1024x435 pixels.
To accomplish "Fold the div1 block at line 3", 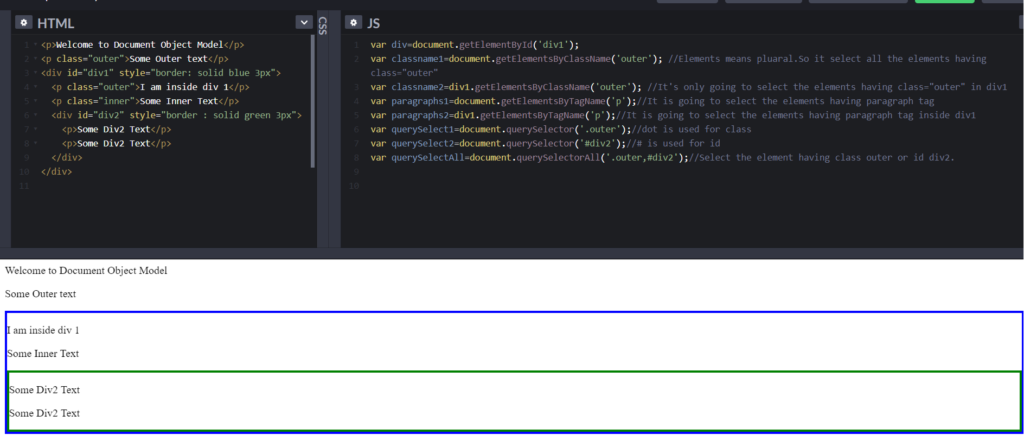I will pos(34,73).
